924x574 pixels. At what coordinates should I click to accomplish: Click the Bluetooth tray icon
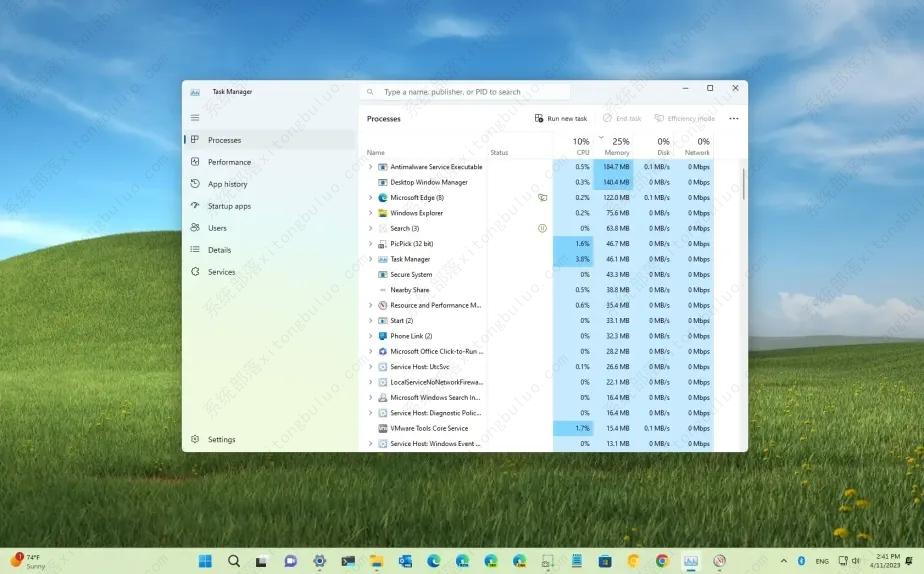[801, 560]
